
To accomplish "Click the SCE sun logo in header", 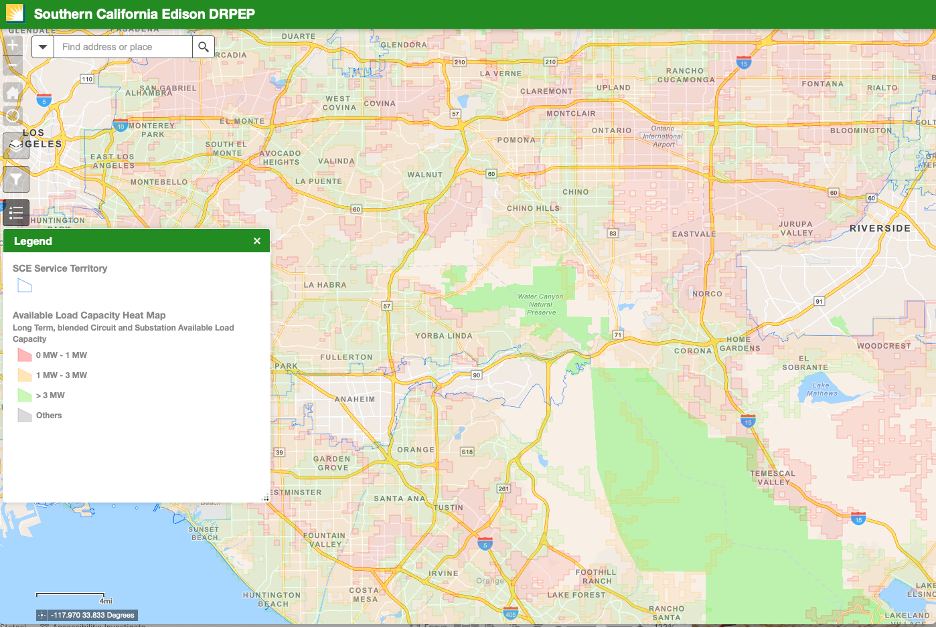I will [15, 15].
